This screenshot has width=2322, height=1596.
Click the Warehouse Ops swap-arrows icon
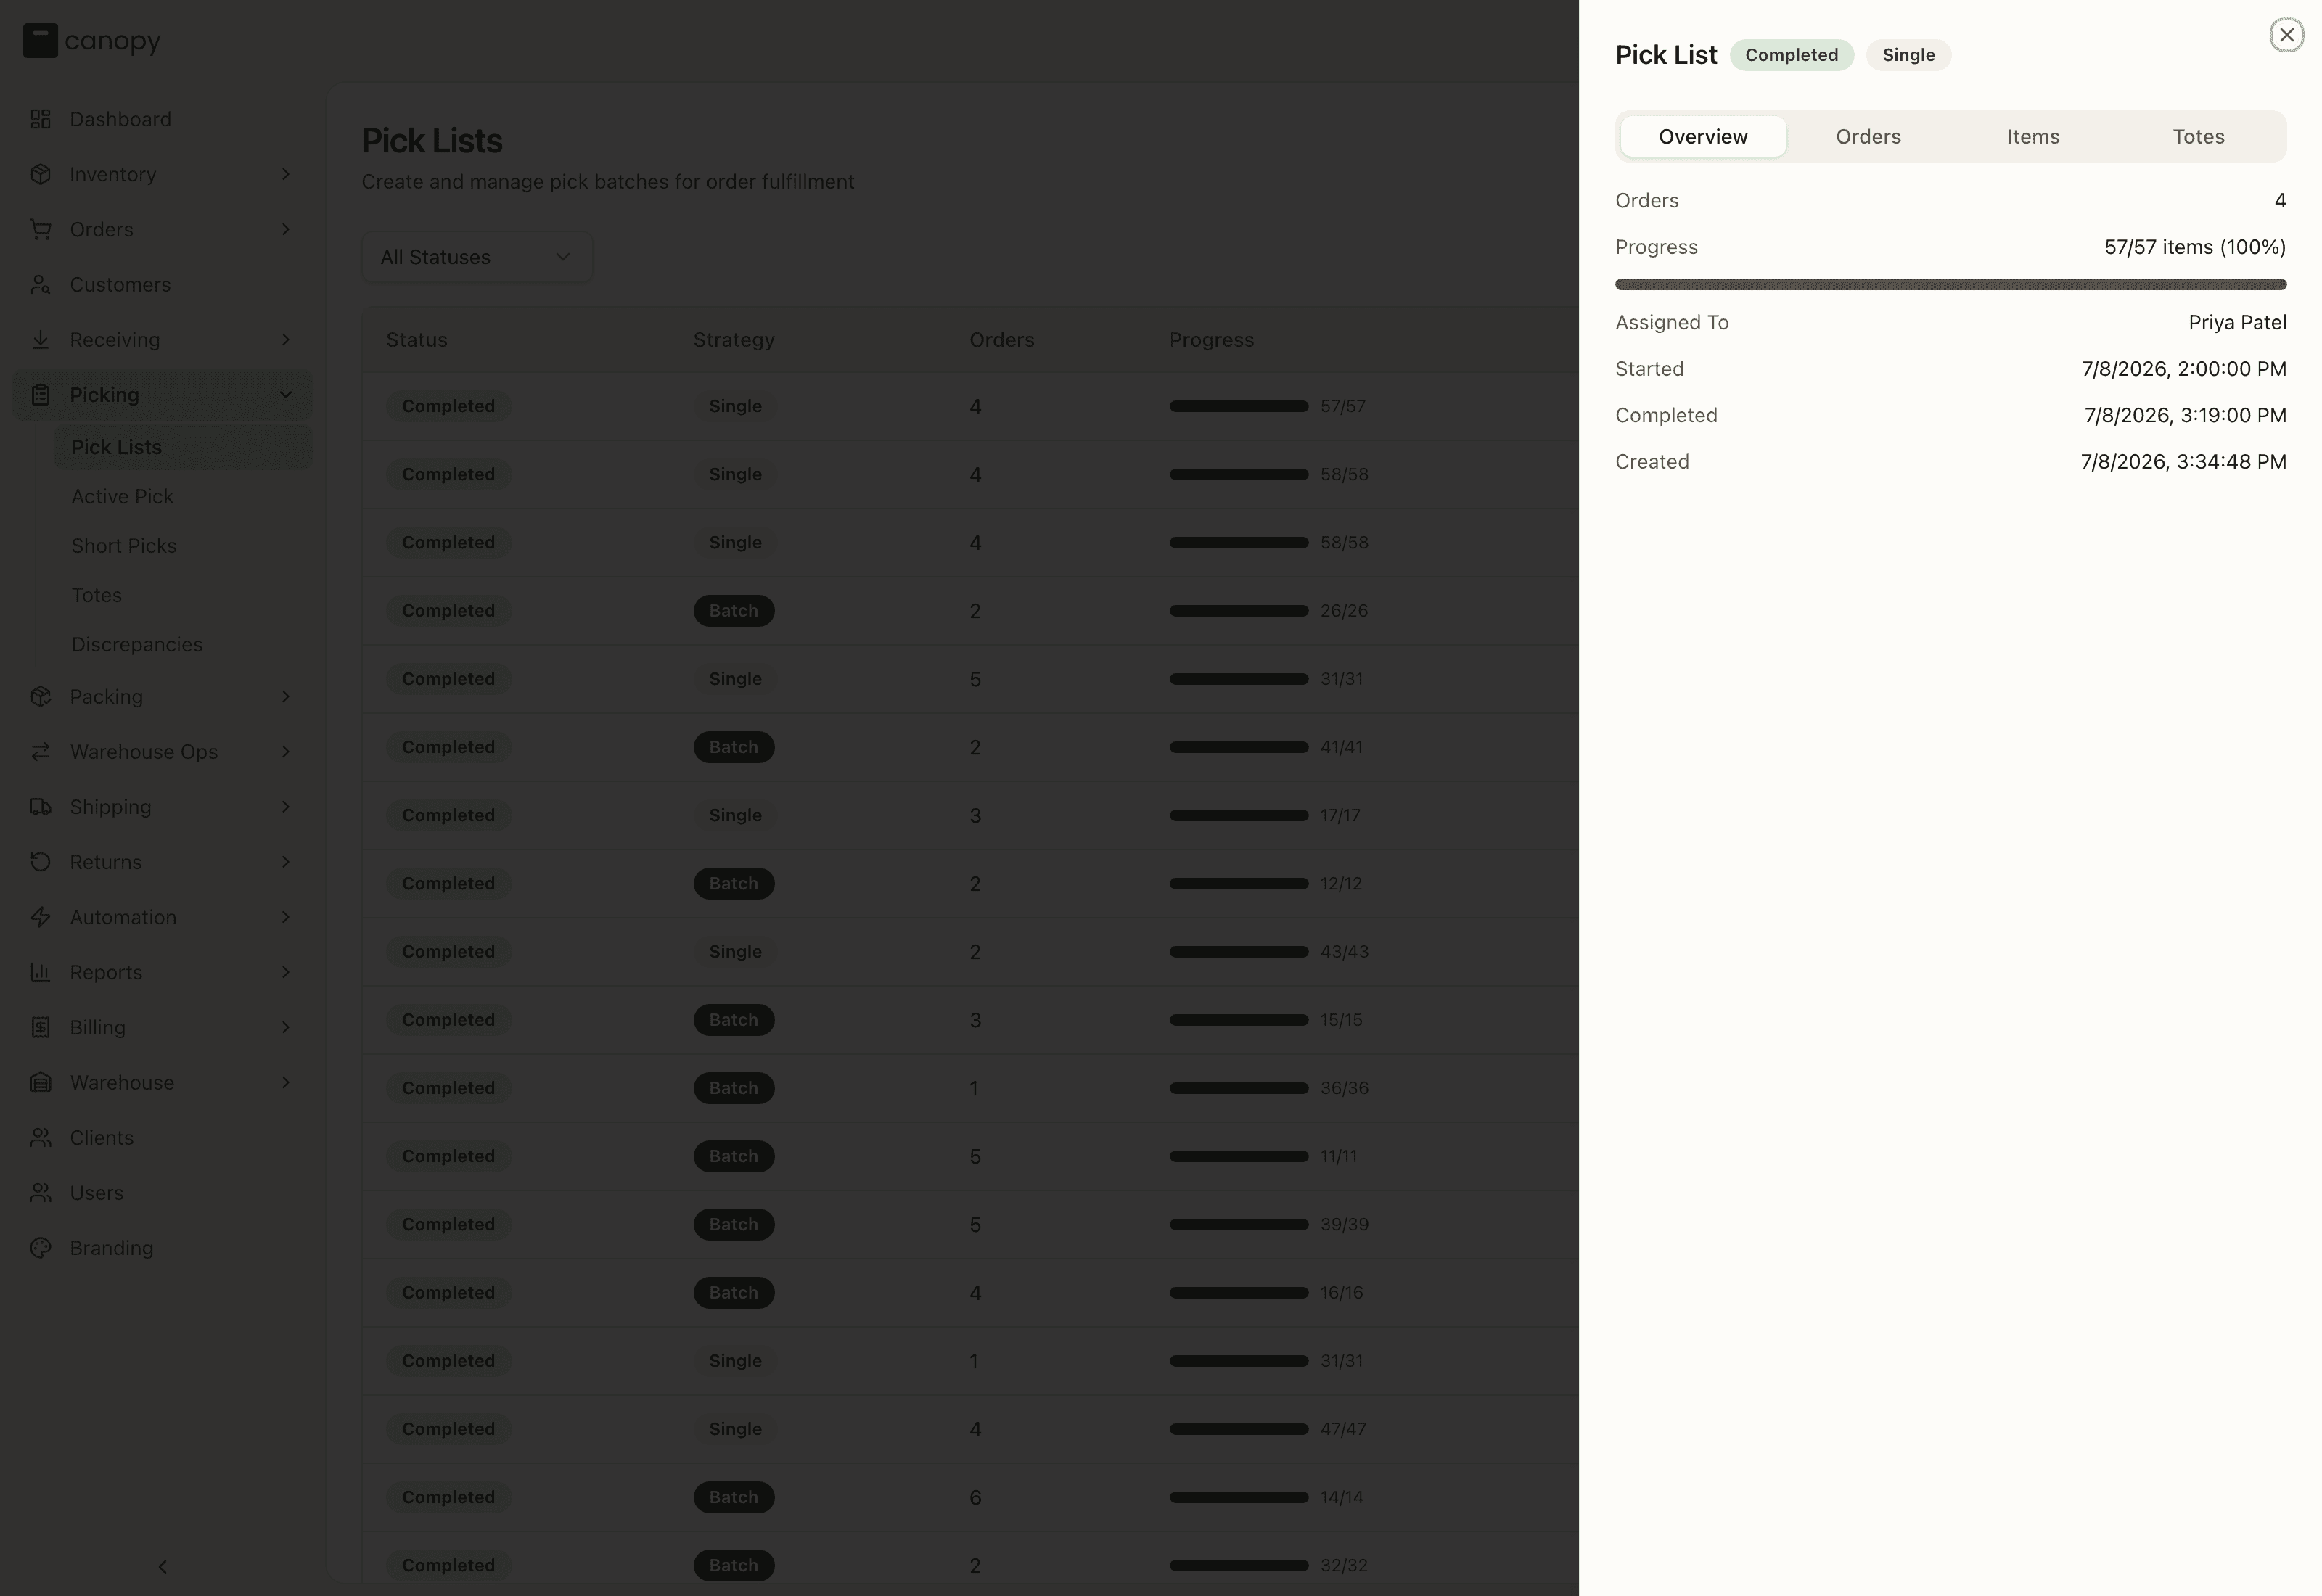(x=40, y=751)
